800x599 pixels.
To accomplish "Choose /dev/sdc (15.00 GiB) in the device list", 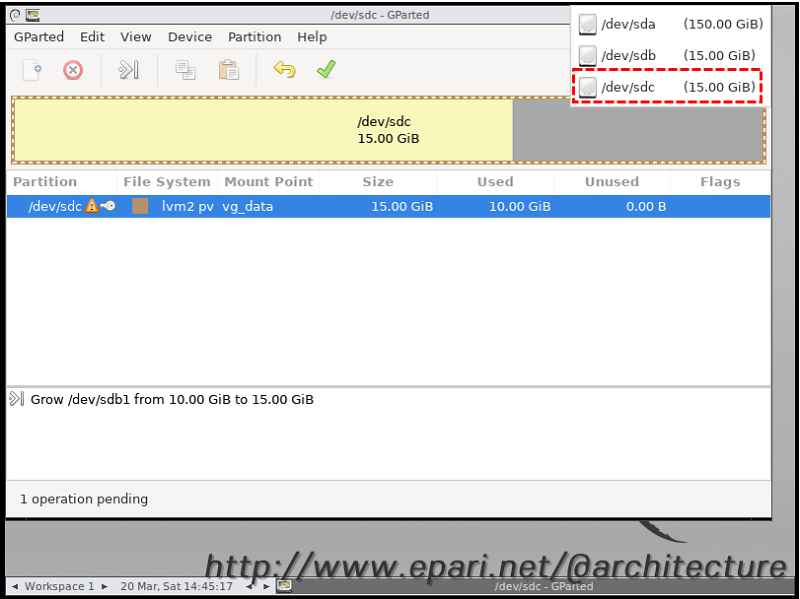I will [x=667, y=87].
